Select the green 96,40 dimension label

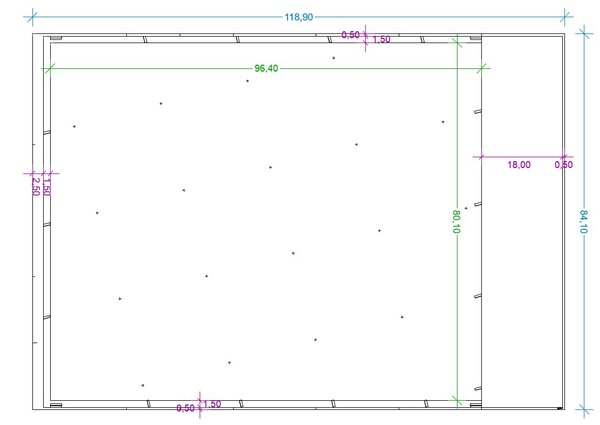[x=267, y=69]
